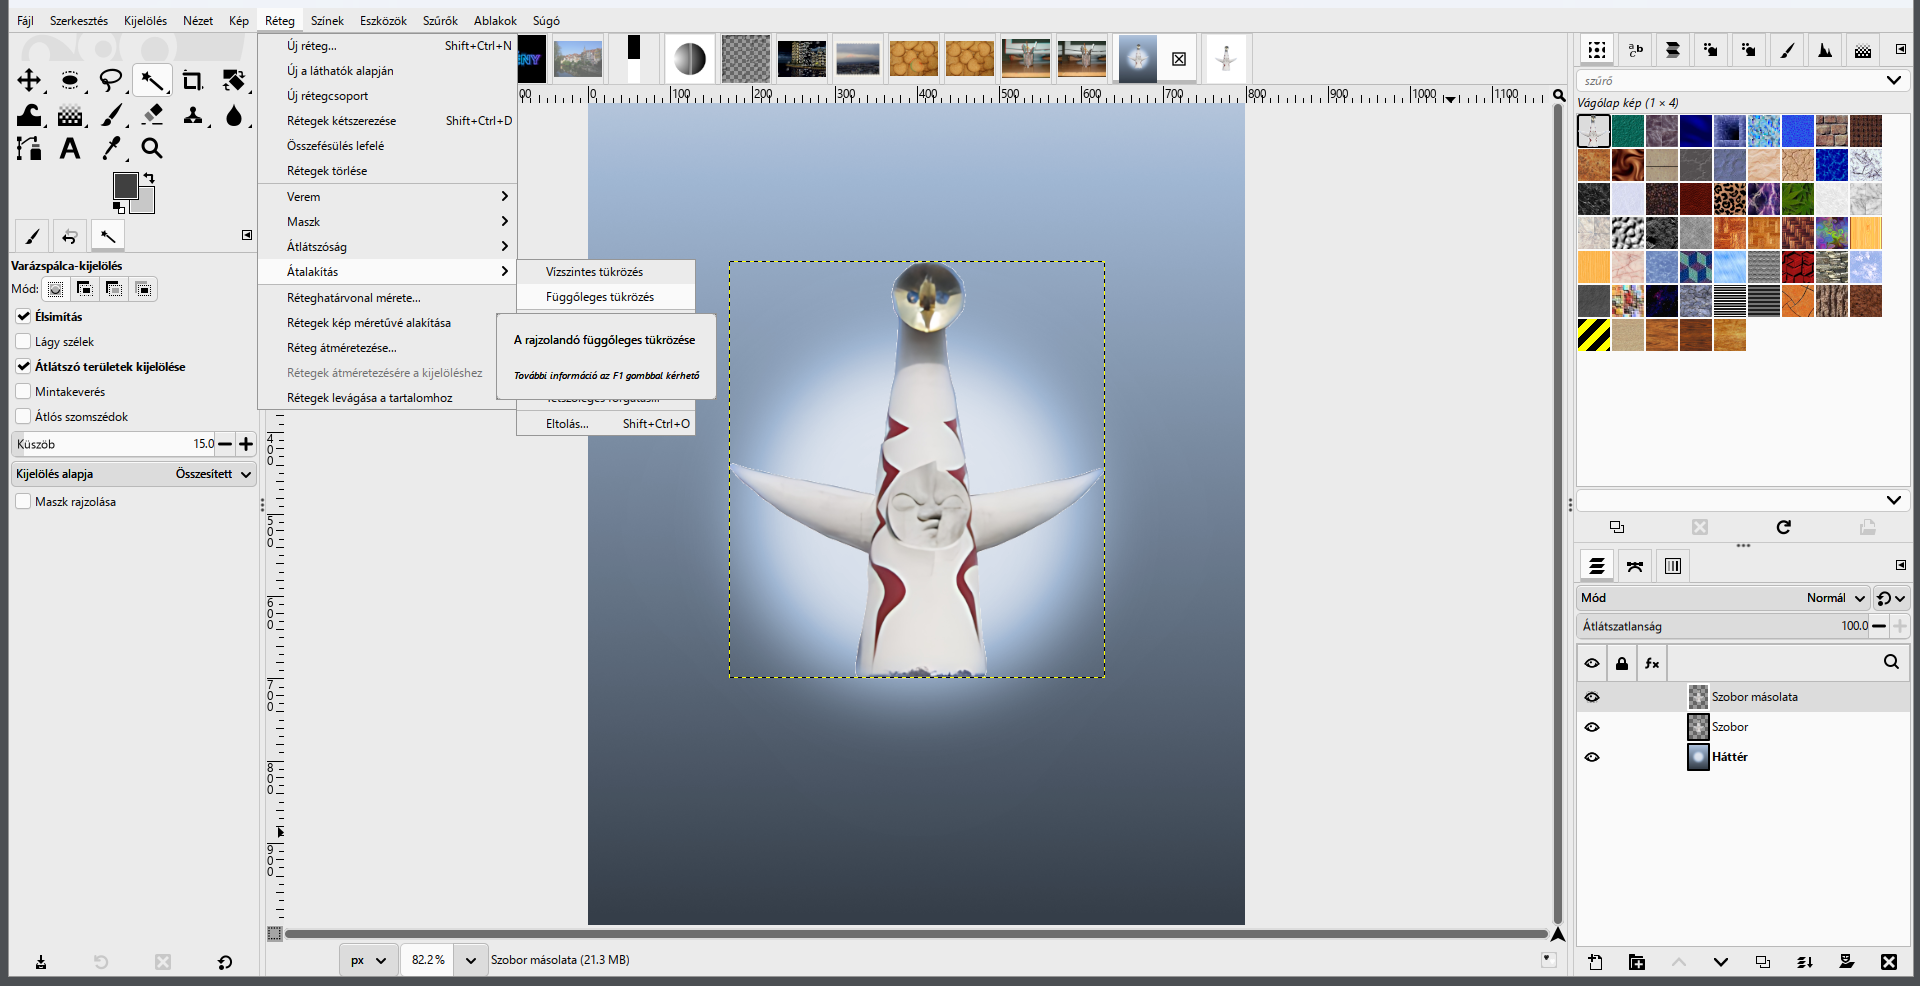Select the Color Picker eyedropper tool
The image size is (1920, 986).
pyautogui.click(x=111, y=149)
